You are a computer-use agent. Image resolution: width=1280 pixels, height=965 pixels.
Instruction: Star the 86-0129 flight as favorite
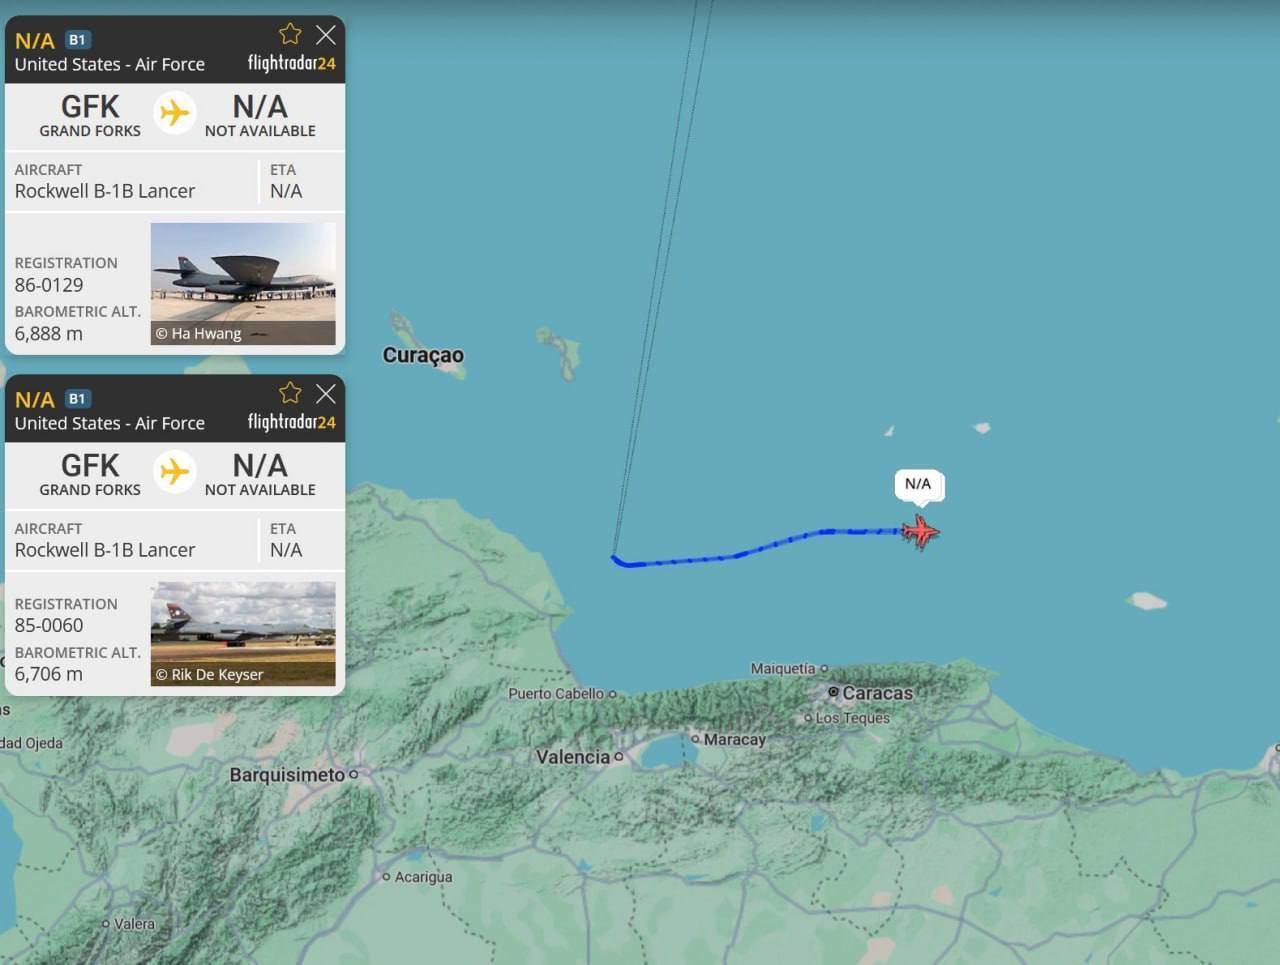(290, 34)
